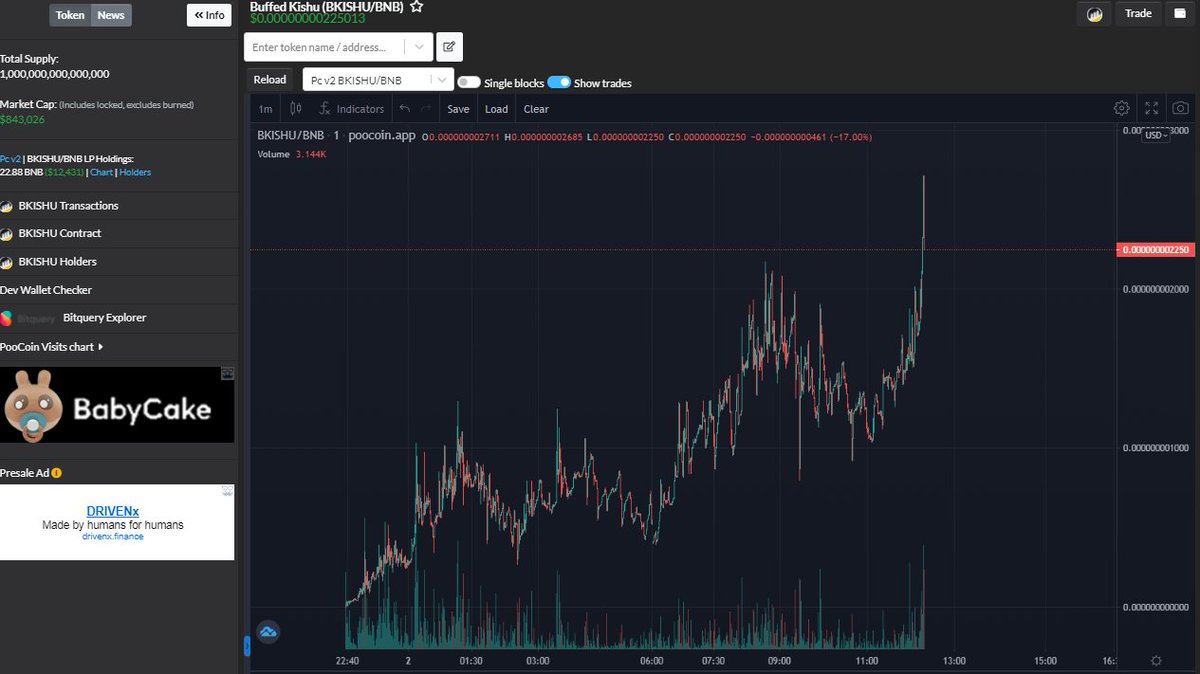Click the blue sidebar collapse handle on chart edge
Image resolution: width=1200 pixels, height=674 pixels.
[x=247, y=646]
